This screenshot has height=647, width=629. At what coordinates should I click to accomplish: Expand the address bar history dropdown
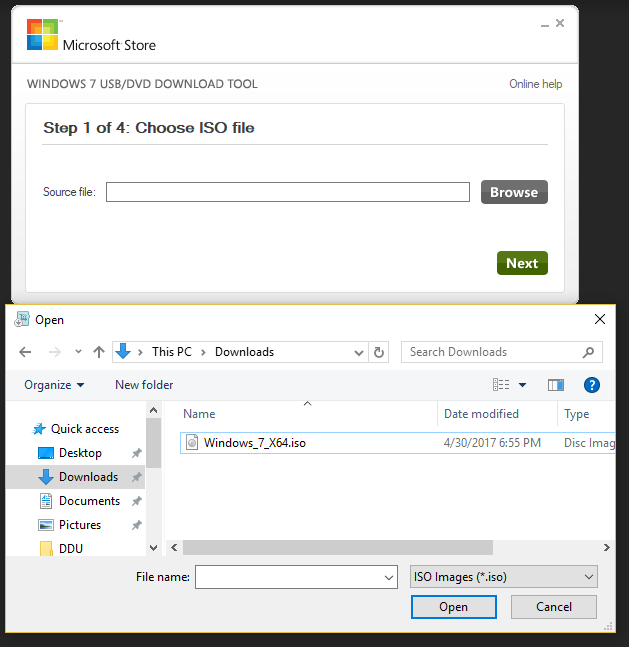coord(359,352)
